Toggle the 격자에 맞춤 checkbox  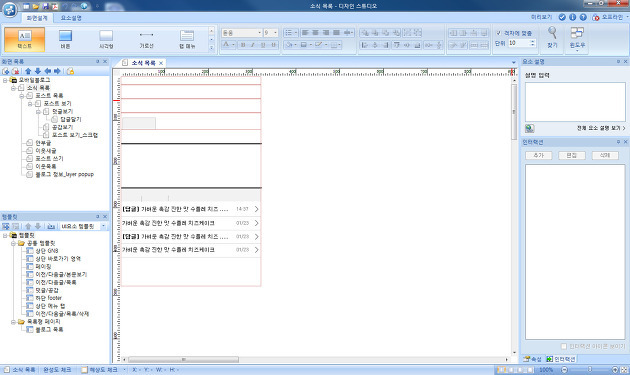click(x=499, y=33)
